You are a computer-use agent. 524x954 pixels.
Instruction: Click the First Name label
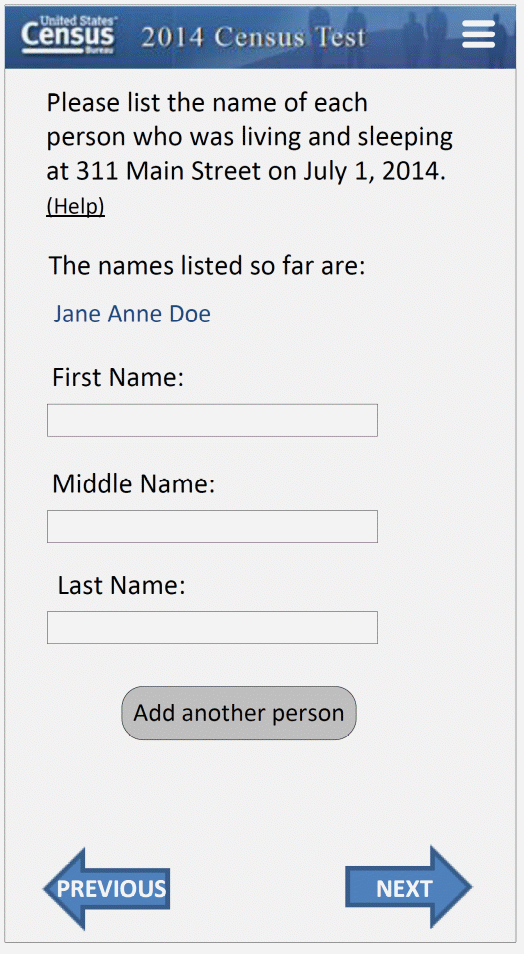point(117,377)
